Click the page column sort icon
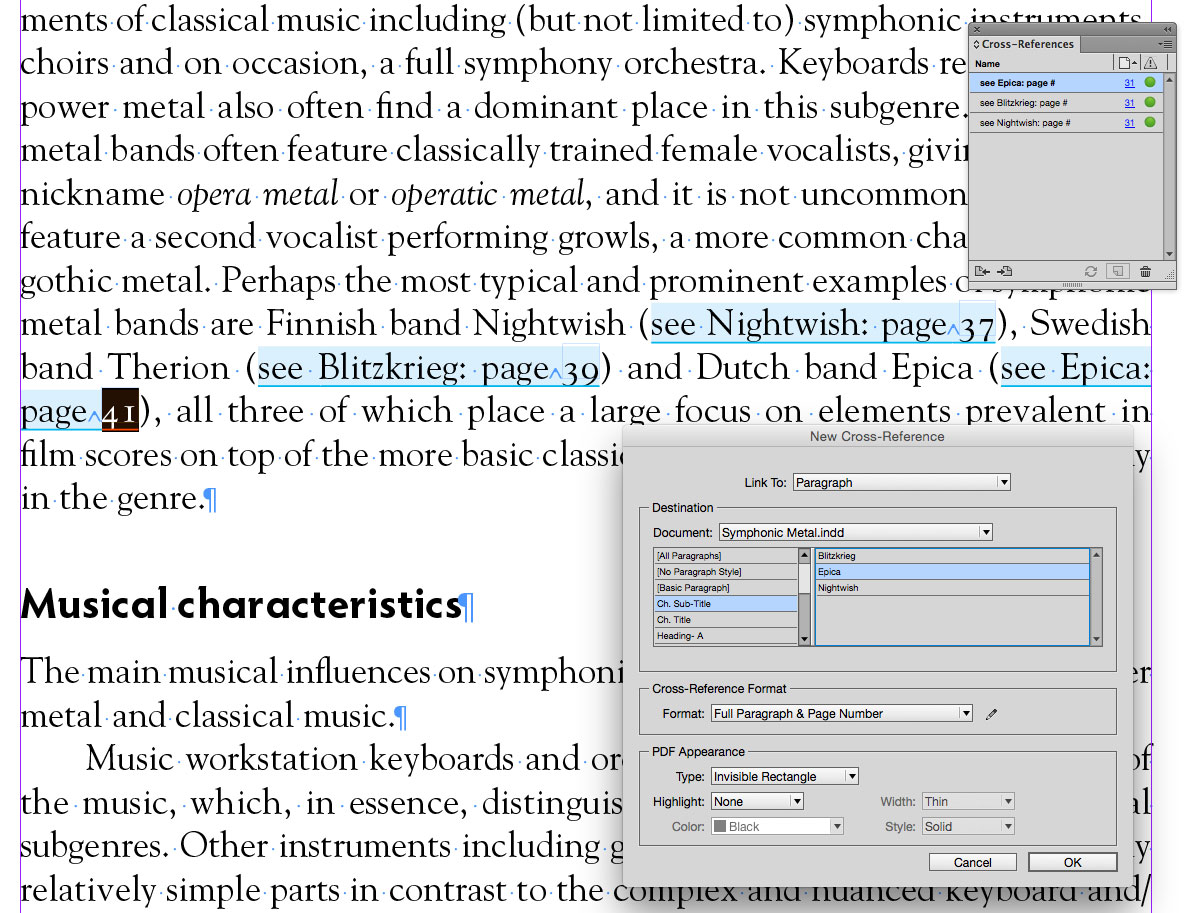1193x913 pixels. click(1129, 63)
